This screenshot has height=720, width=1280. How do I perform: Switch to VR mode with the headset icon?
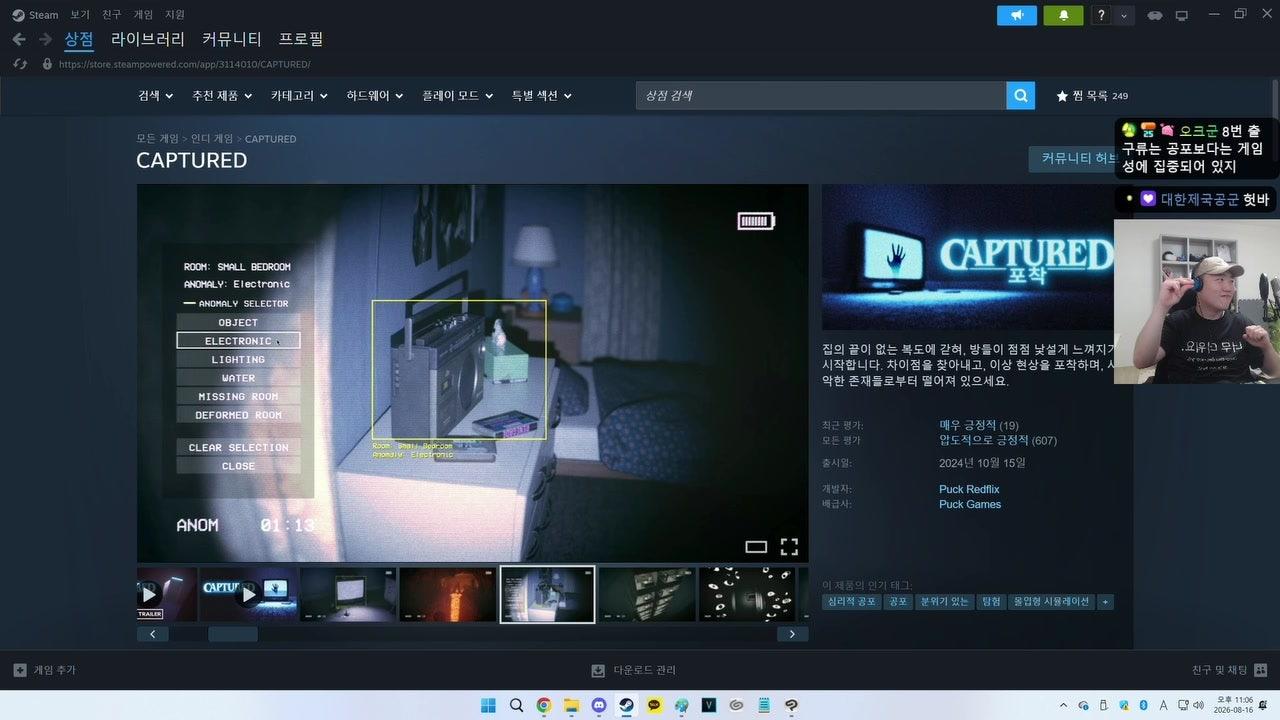[1155, 15]
